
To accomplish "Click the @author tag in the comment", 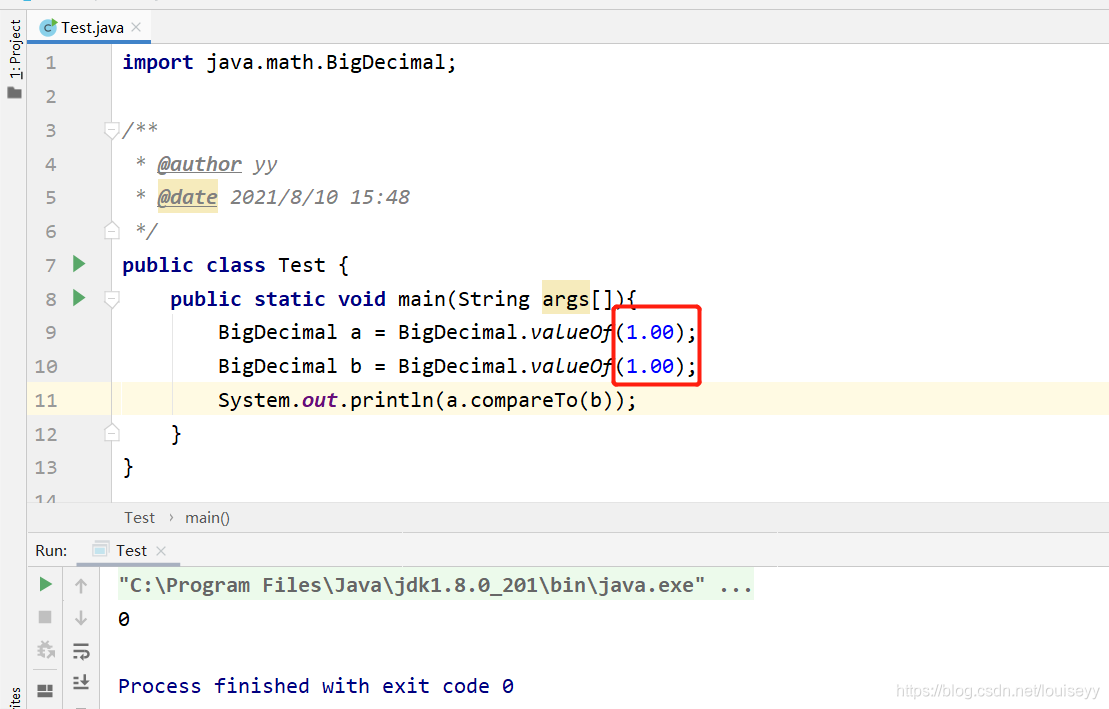I will (x=199, y=164).
